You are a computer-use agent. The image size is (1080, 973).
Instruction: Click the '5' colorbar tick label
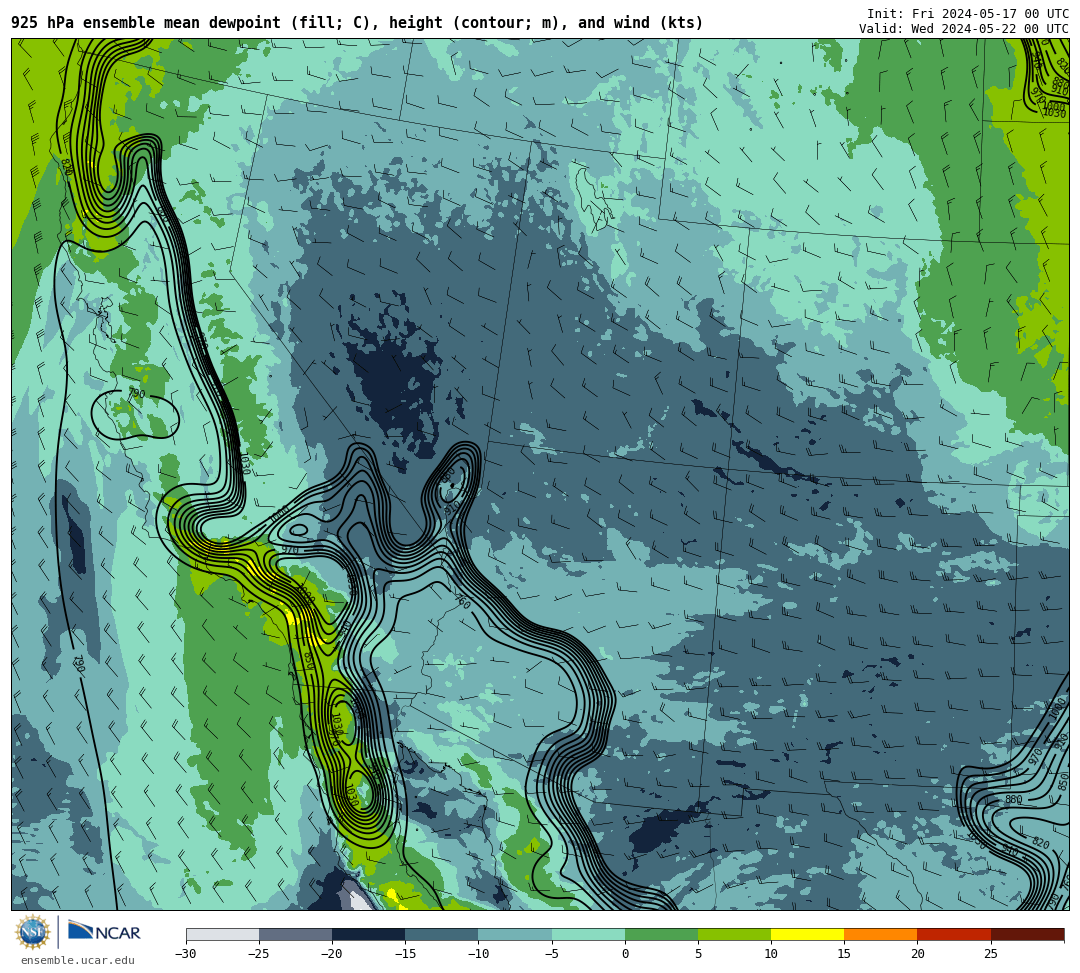pos(698,954)
